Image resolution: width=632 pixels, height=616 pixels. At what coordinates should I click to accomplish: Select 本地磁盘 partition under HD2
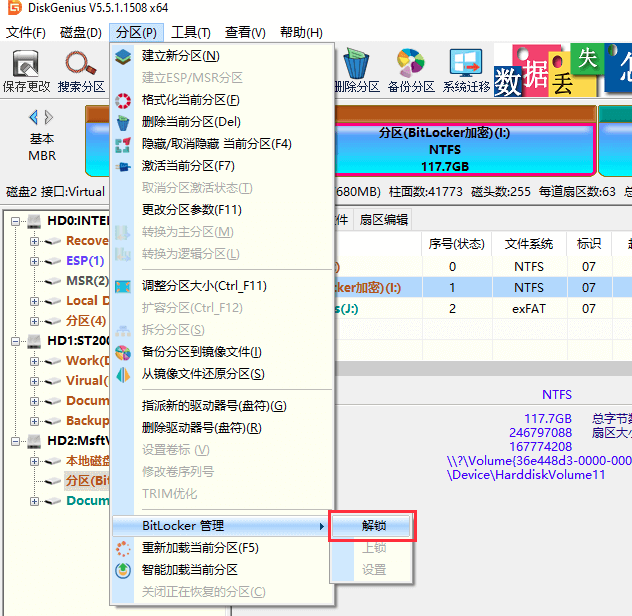[x=87, y=461]
